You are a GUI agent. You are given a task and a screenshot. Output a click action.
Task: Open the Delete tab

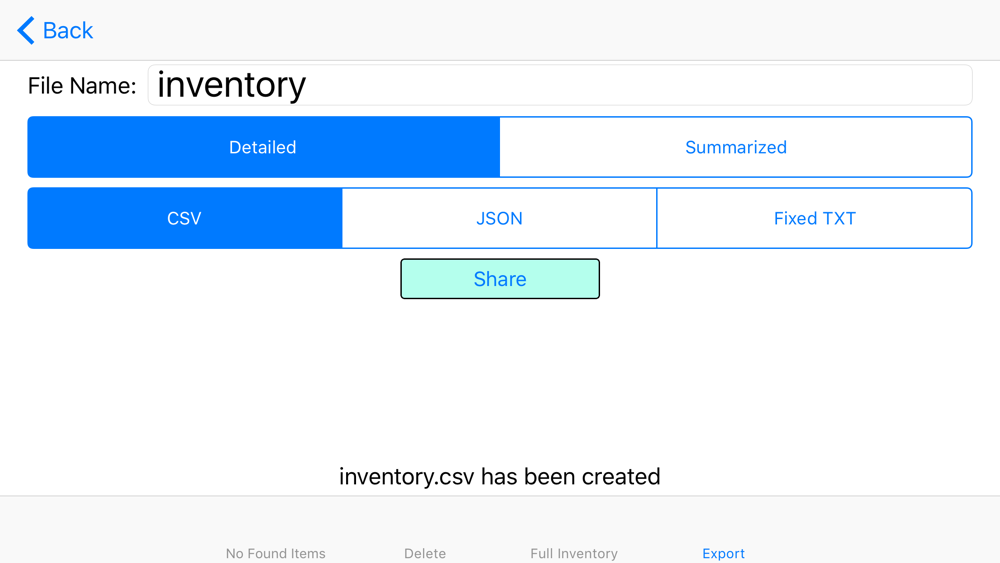coord(425,553)
